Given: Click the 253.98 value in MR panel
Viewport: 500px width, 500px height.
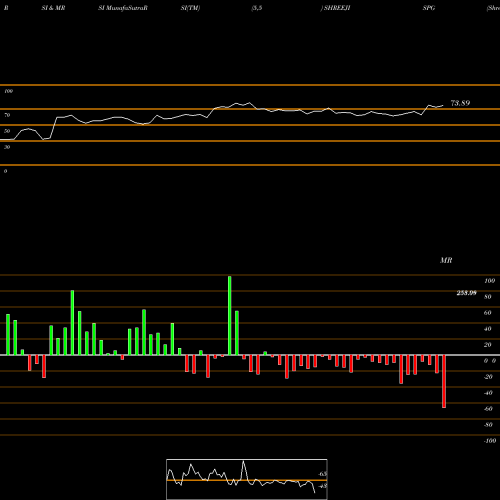Looking at the screenshot, I should point(466,293).
